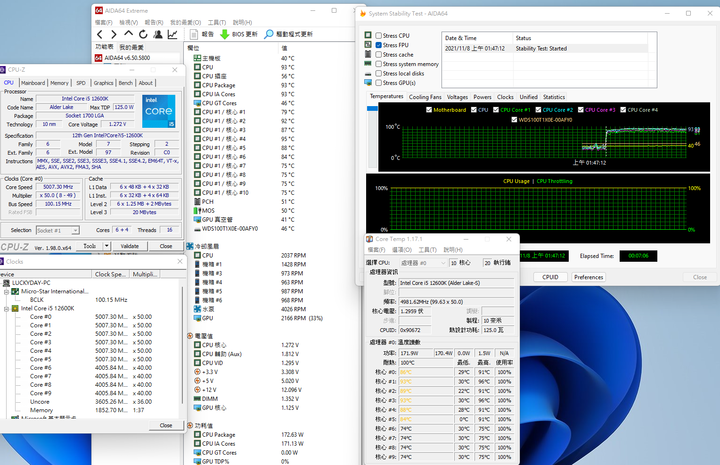720x465 pixels.
Task: Open CPU-Z SPD tab
Action: (x=81, y=83)
